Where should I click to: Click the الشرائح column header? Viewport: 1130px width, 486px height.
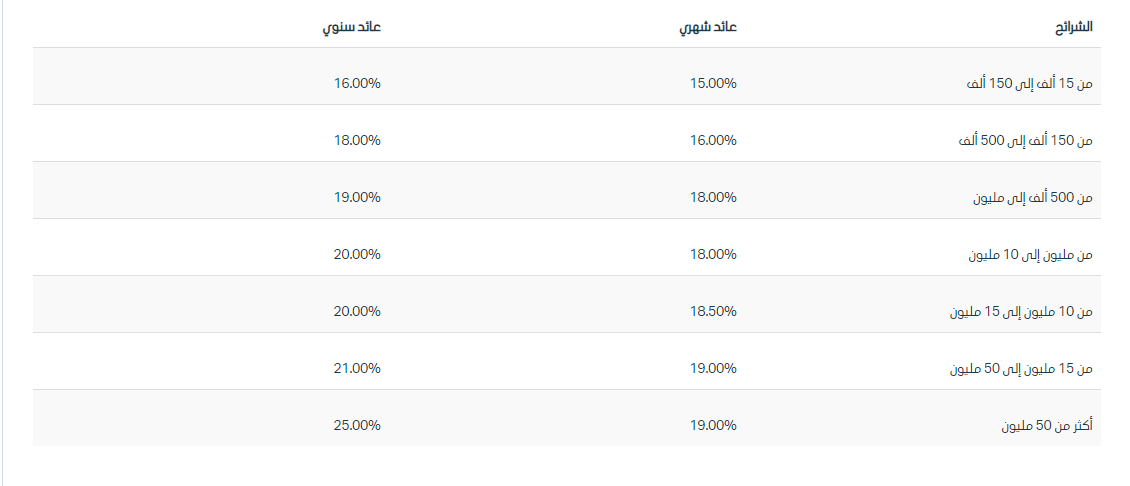pyautogui.click(x=1073, y=27)
